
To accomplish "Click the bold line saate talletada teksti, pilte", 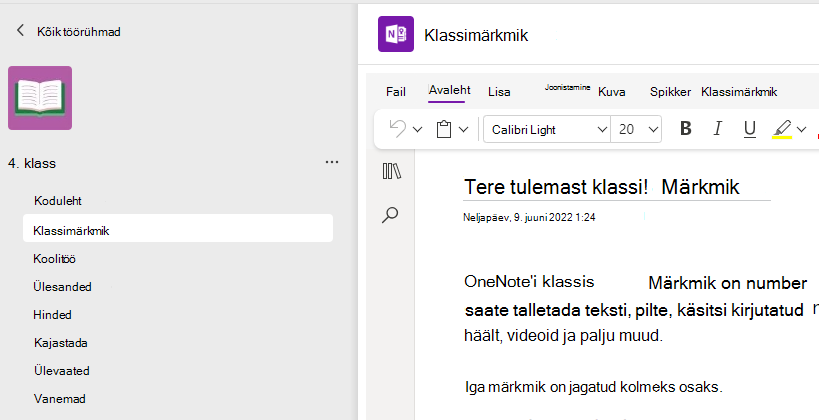I will [x=634, y=310].
